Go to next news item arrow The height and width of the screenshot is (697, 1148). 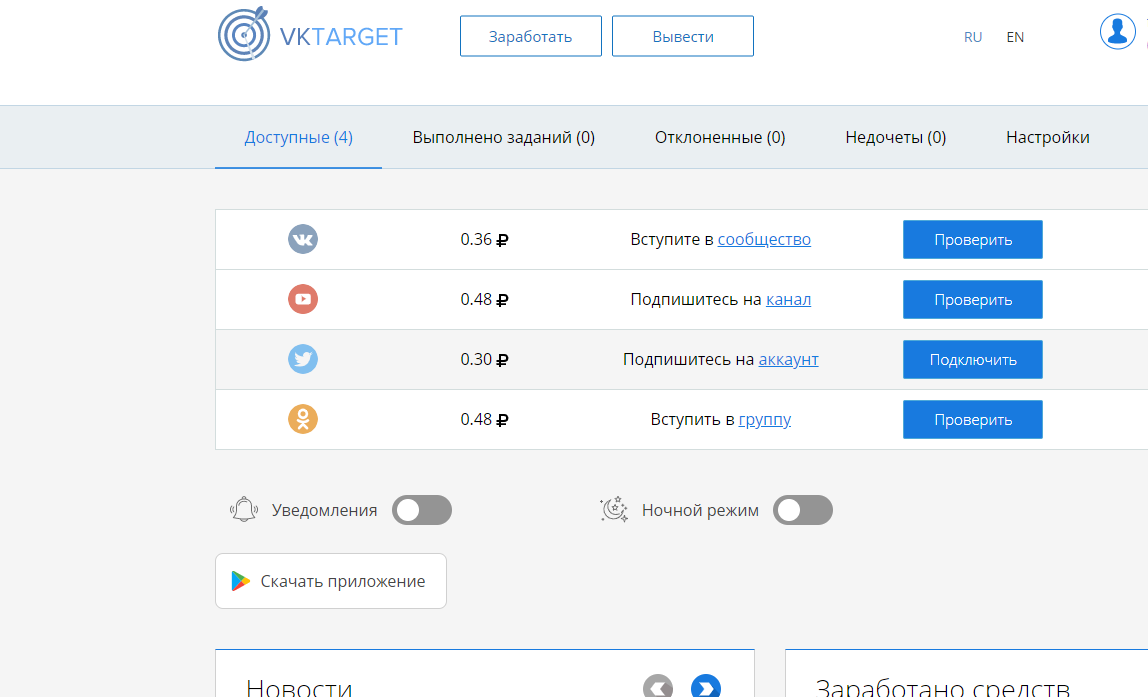[x=706, y=688]
